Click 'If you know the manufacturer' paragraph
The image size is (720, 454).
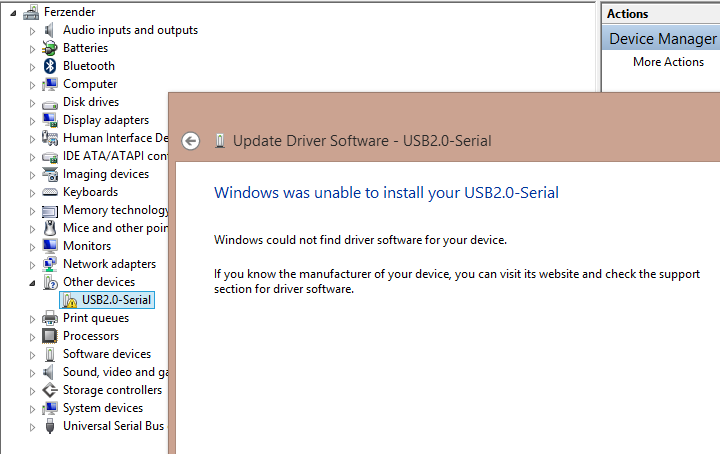coord(457,281)
